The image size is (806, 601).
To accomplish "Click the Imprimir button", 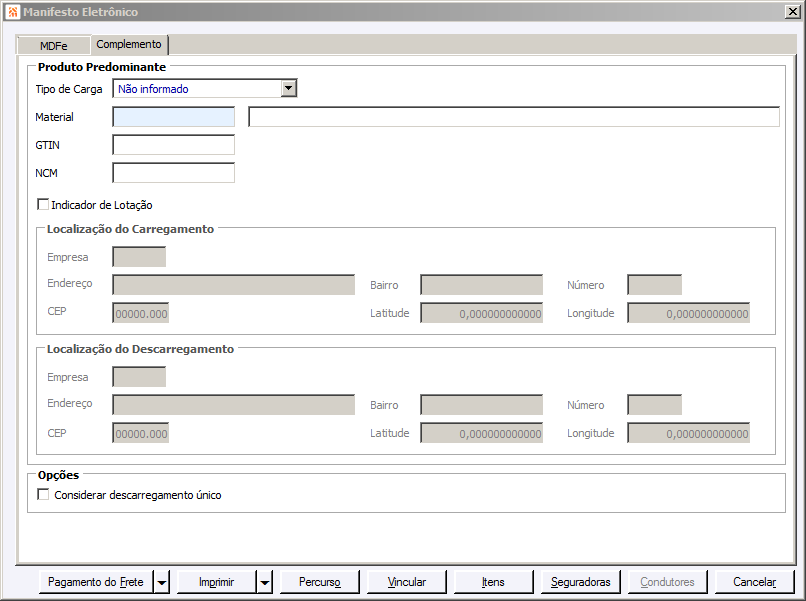I will (216, 582).
